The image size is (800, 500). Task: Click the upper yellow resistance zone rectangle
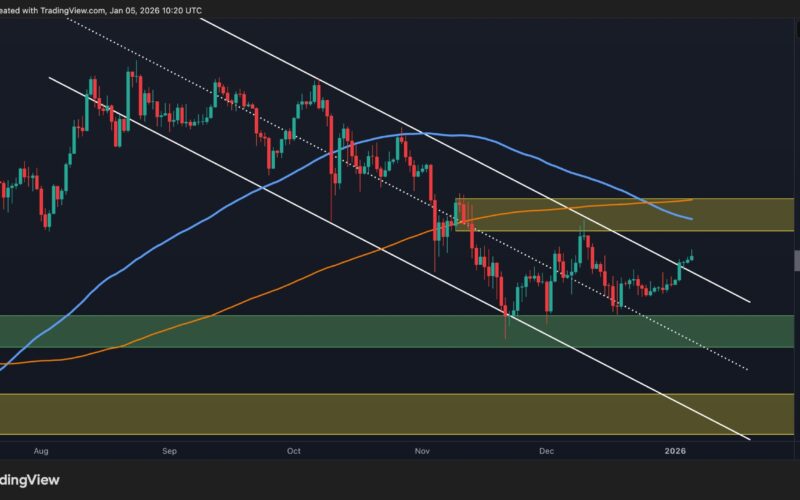pyautogui.click(x=720, y=214)
